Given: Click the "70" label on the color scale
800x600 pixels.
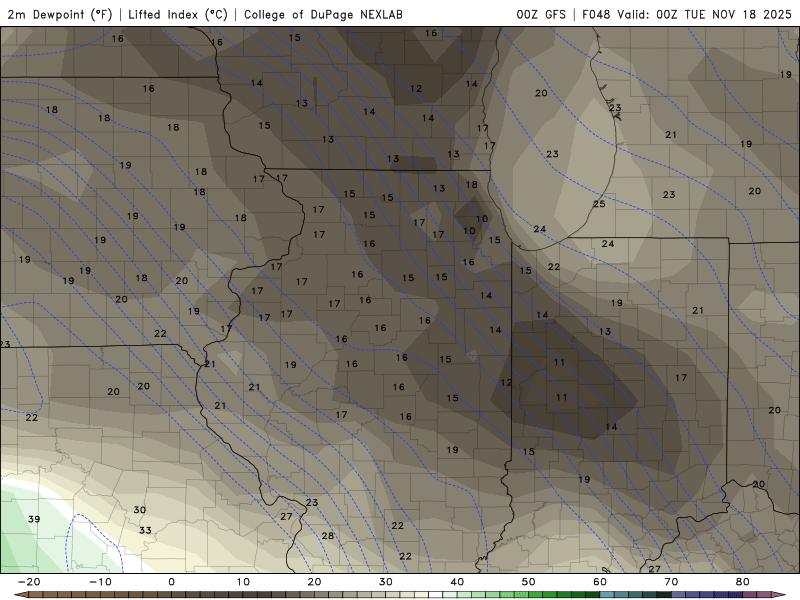Looking at the screenshot, I should pos(671,582).
